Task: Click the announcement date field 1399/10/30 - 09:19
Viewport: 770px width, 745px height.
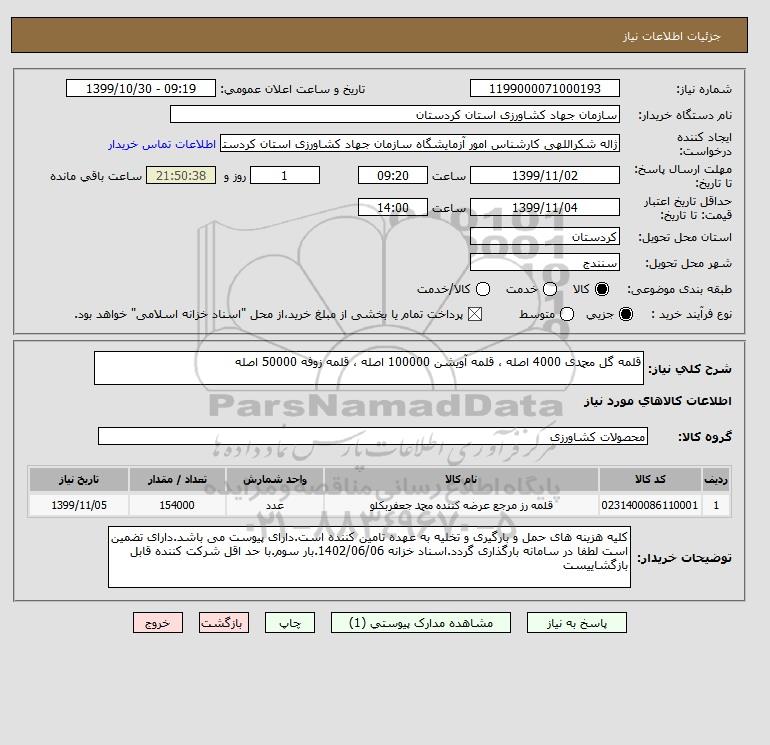Action: (141, 88)
